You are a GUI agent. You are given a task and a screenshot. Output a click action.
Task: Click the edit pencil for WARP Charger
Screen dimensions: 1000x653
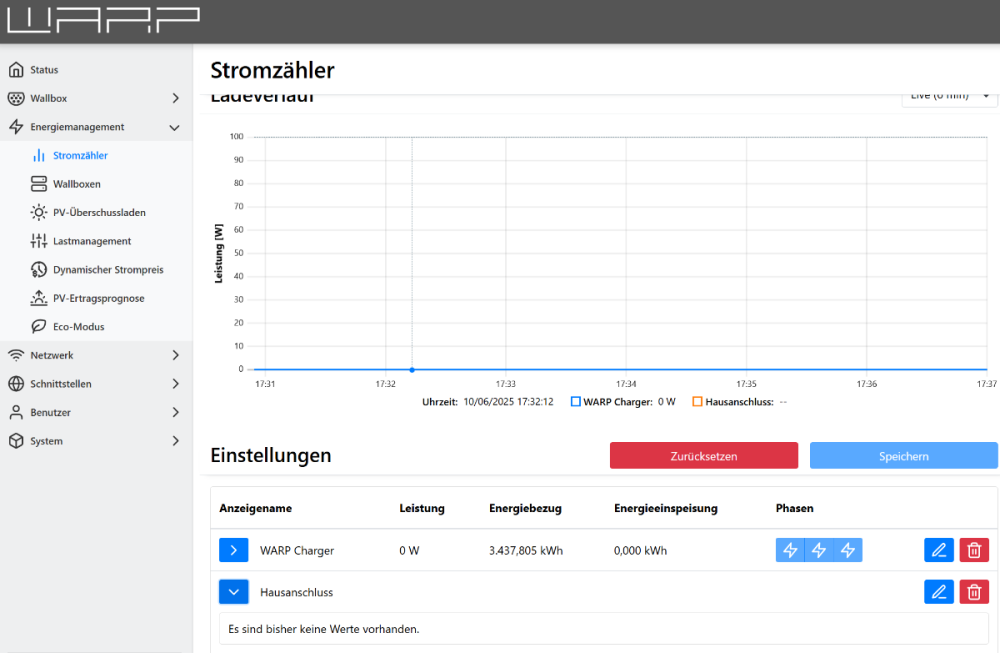(x=938, y=550)
